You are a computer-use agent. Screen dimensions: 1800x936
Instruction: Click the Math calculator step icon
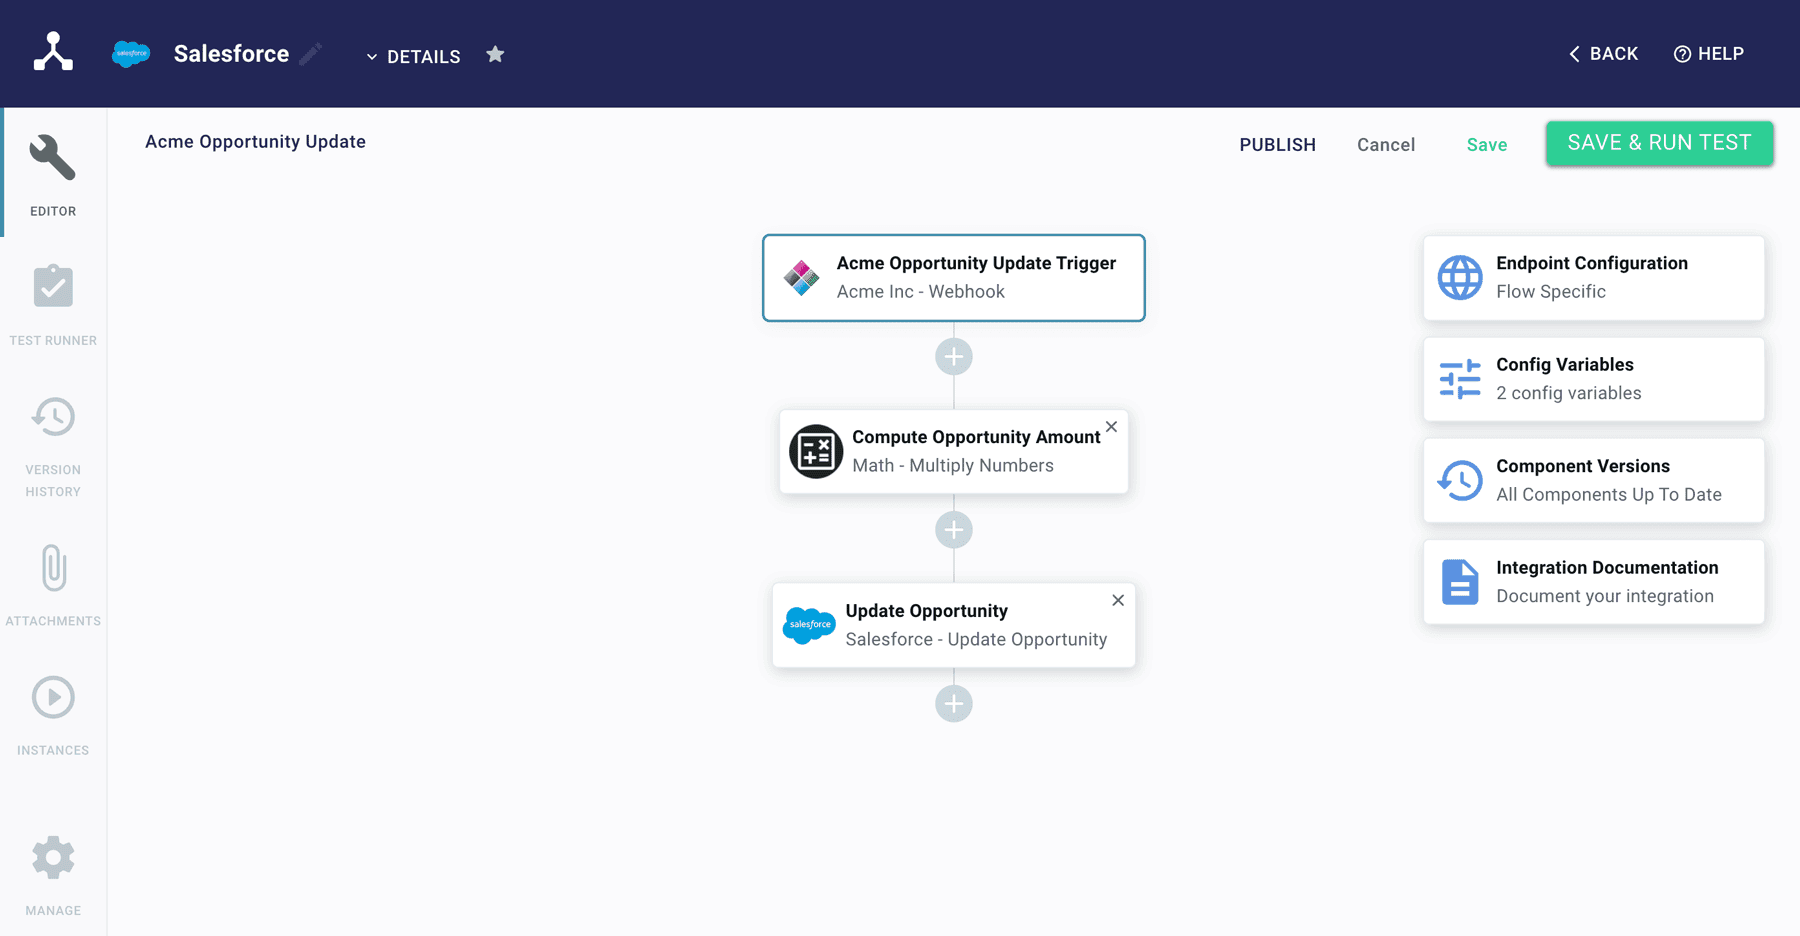pyautogui.click(x=816, y=451)
